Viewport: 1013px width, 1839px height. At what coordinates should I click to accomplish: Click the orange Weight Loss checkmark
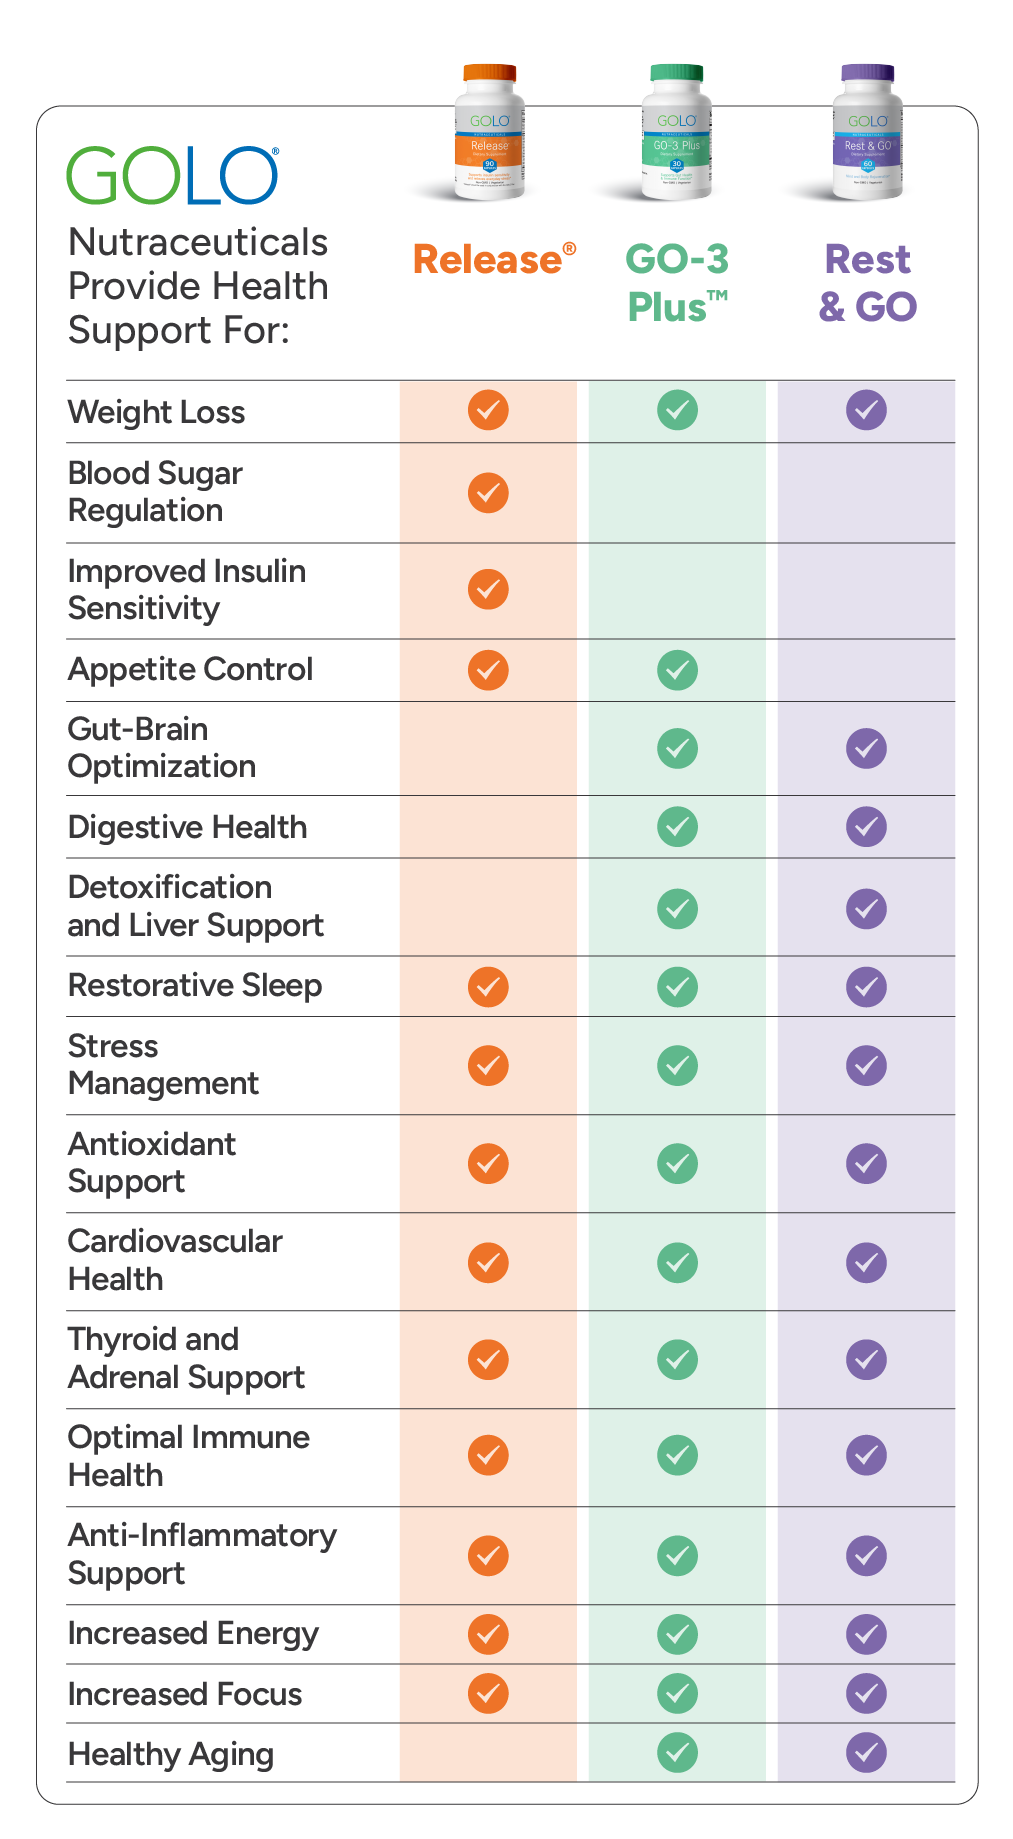[488, 410]
